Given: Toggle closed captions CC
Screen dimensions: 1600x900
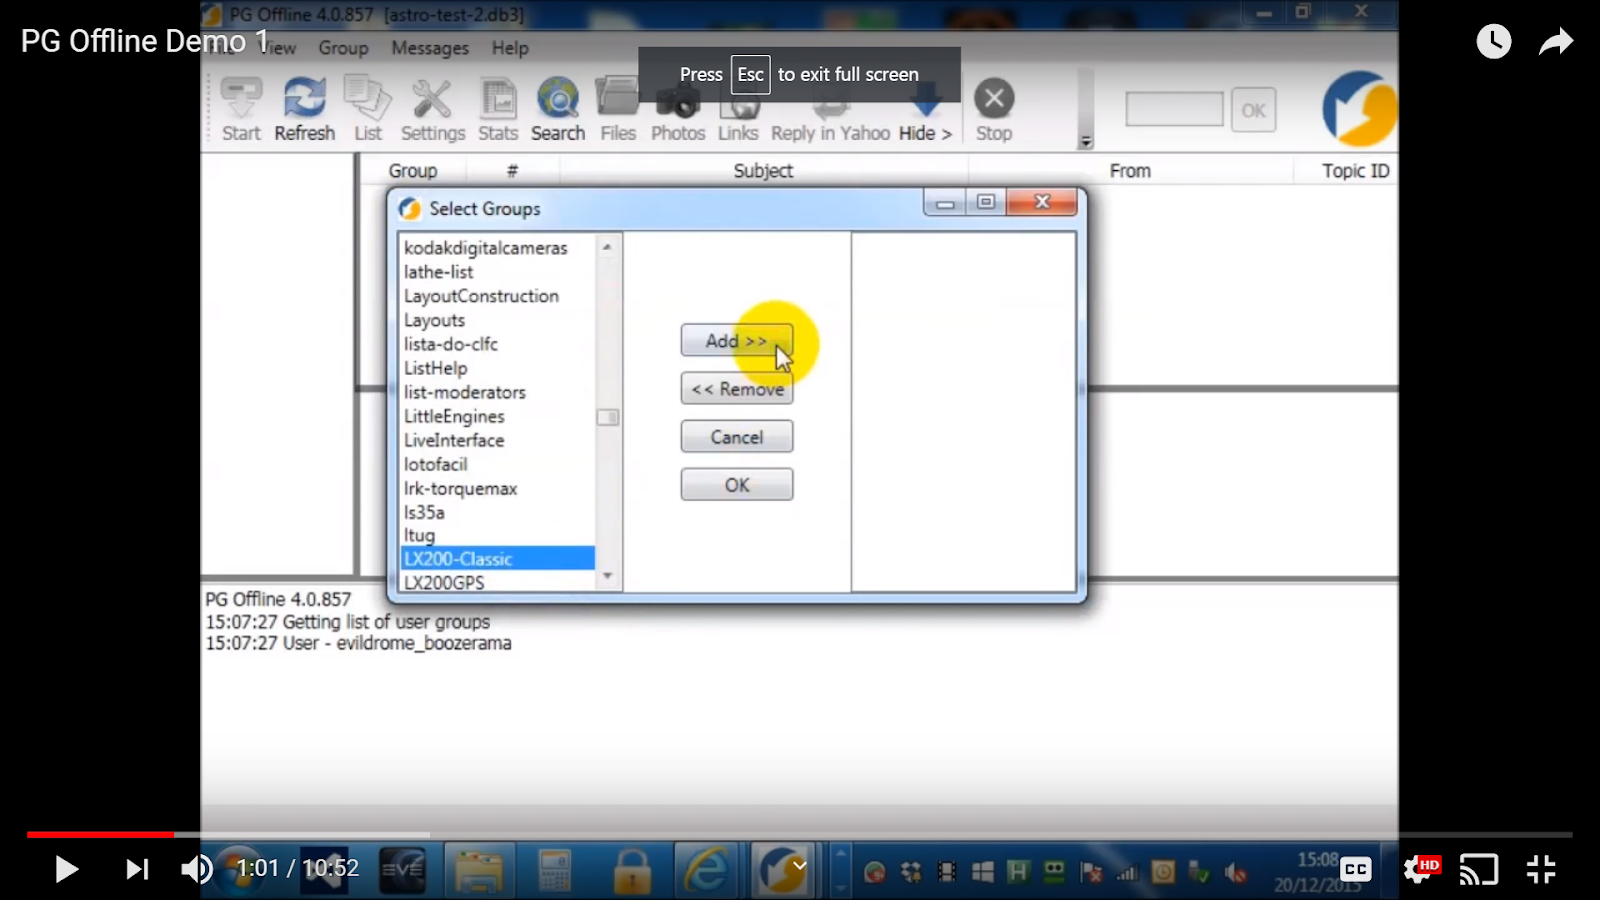Looking at the screenshot, I should pyautogui.click(x=1355, y=869).
